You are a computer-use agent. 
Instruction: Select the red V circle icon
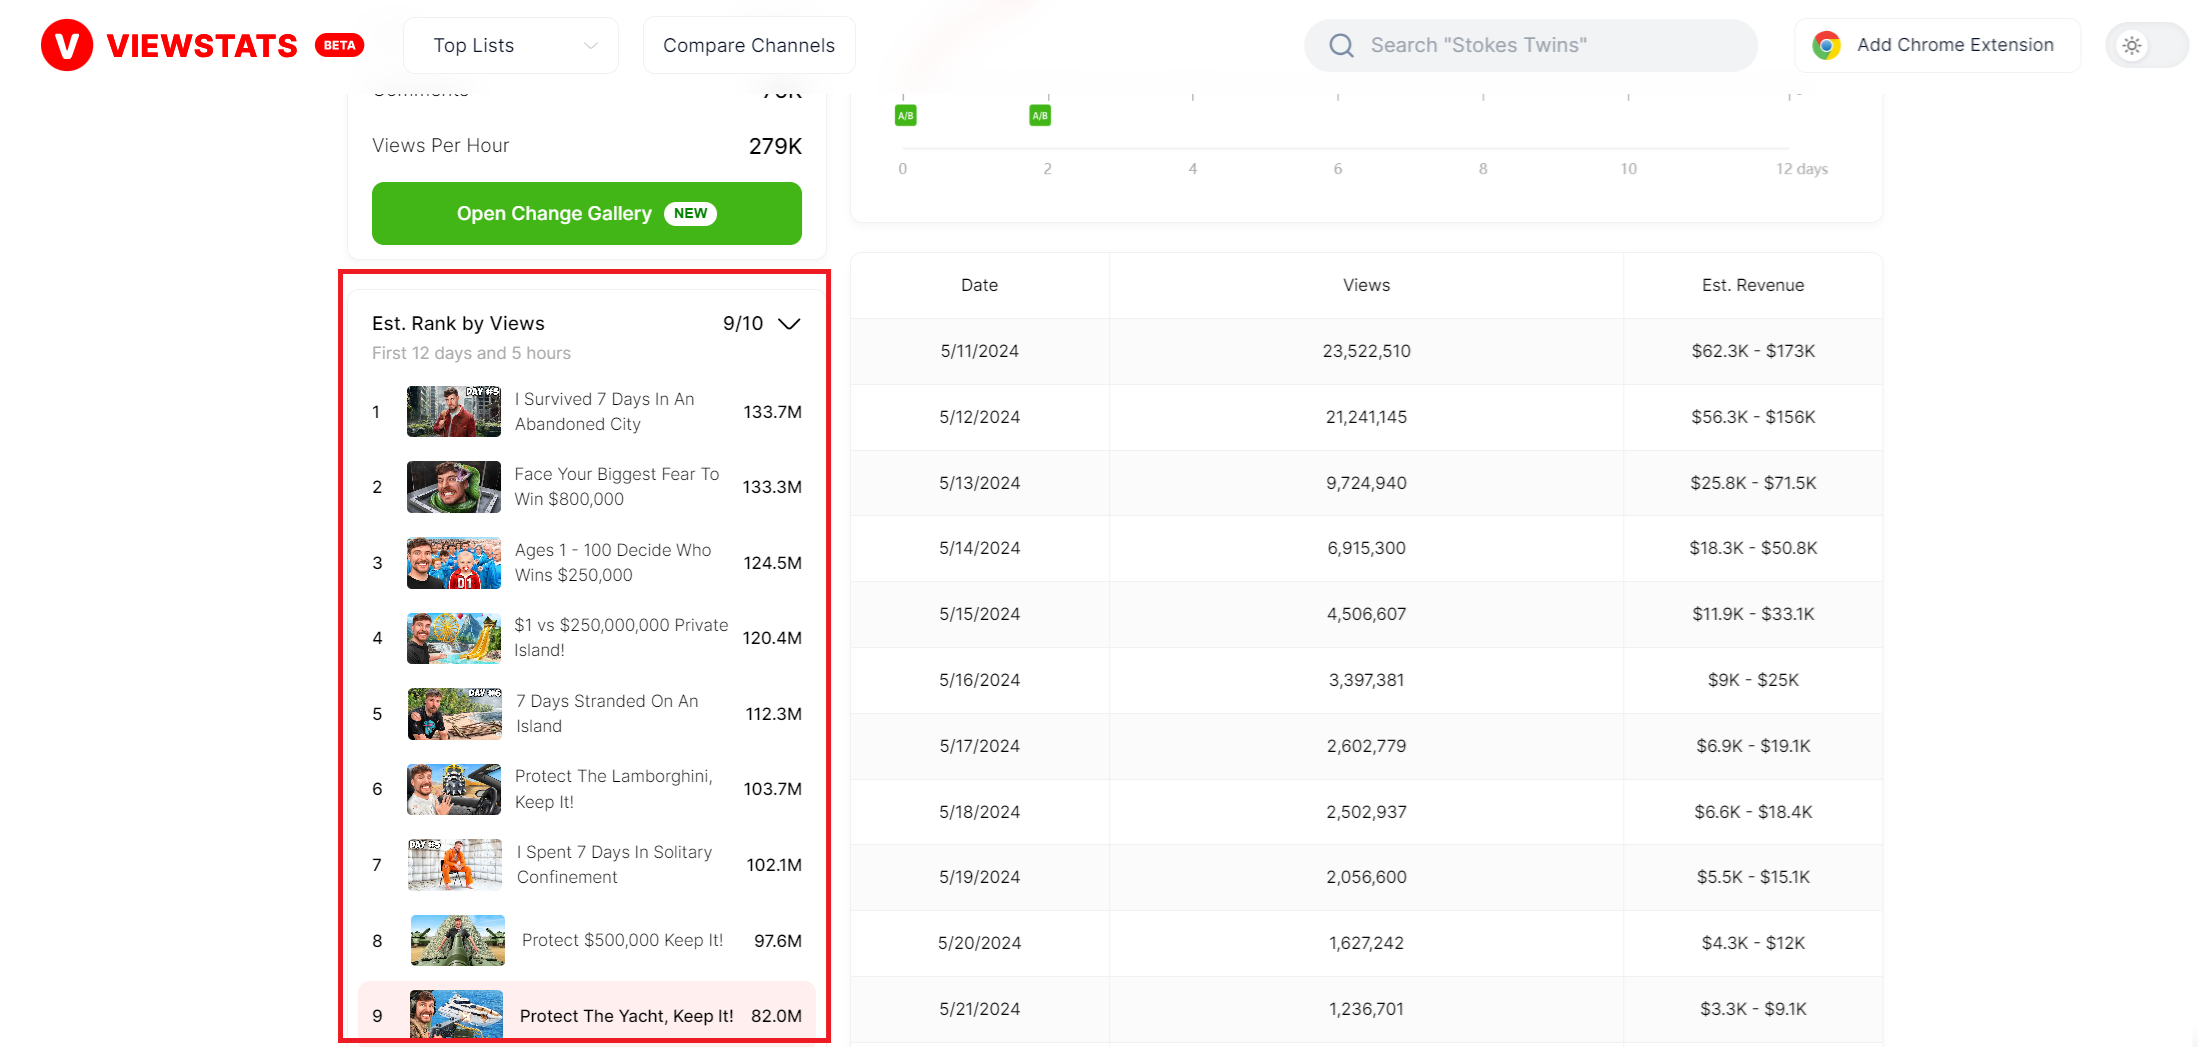click(x=66, y=44)
